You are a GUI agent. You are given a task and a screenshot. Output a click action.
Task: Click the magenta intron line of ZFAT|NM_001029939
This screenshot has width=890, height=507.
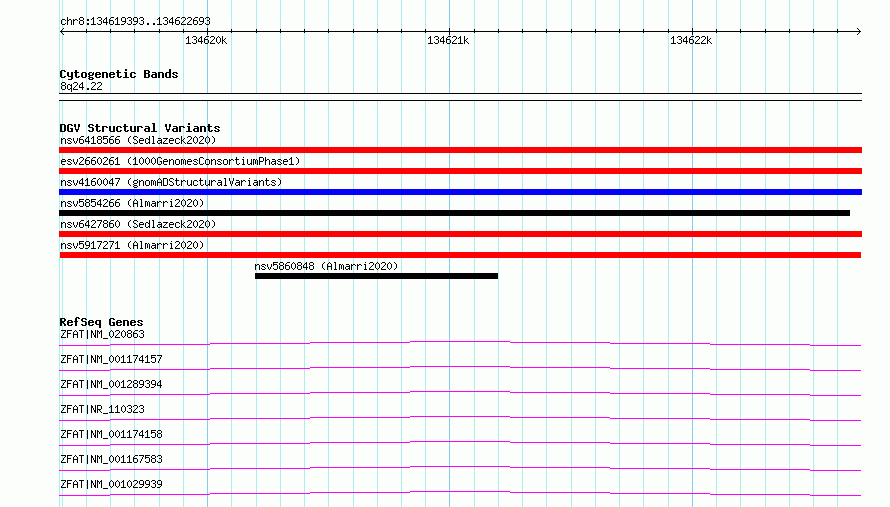pyautogui.click(x=460, y=492)
